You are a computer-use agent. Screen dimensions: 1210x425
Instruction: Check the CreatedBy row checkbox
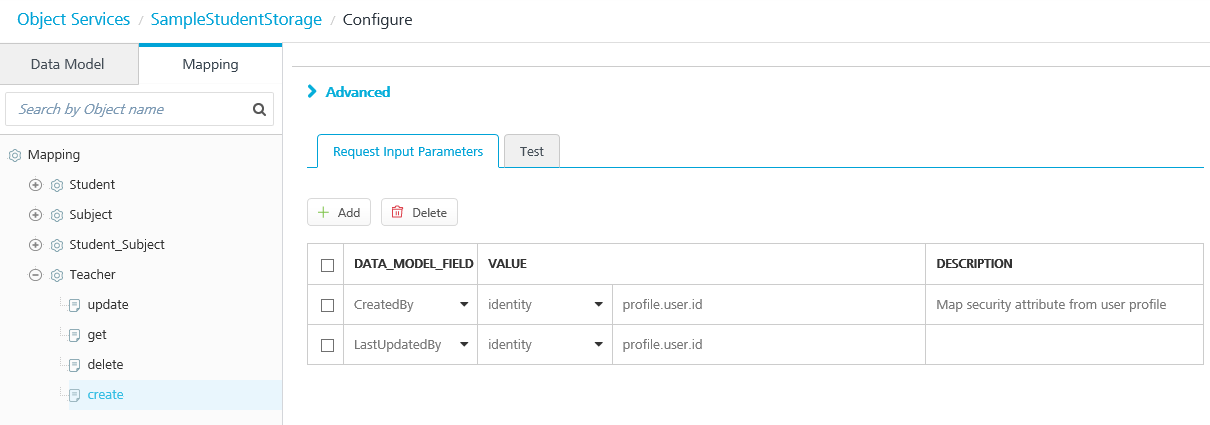327,305
